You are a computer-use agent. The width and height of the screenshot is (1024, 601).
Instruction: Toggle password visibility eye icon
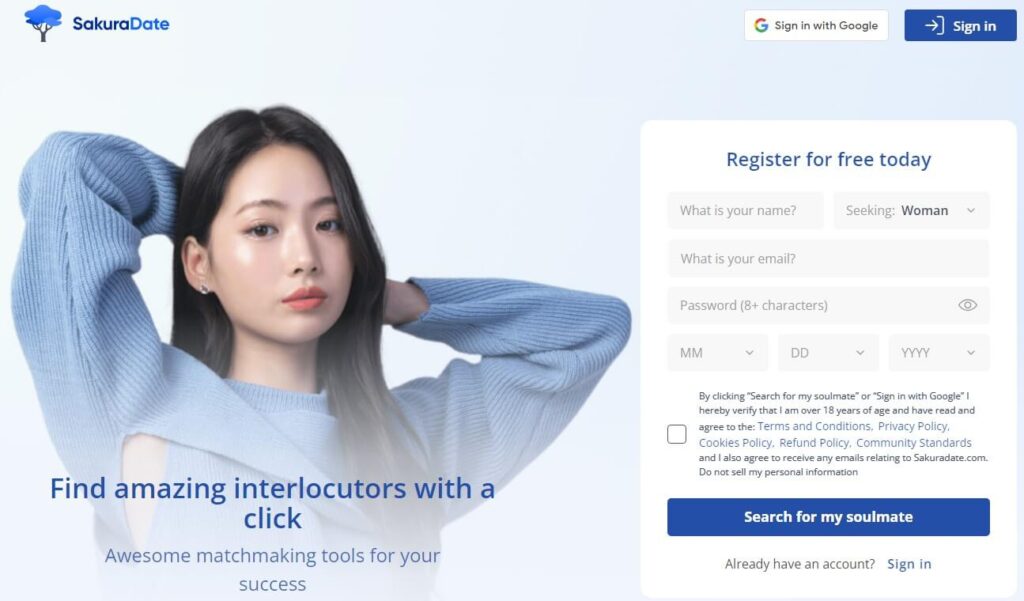[x=967, y=305]
